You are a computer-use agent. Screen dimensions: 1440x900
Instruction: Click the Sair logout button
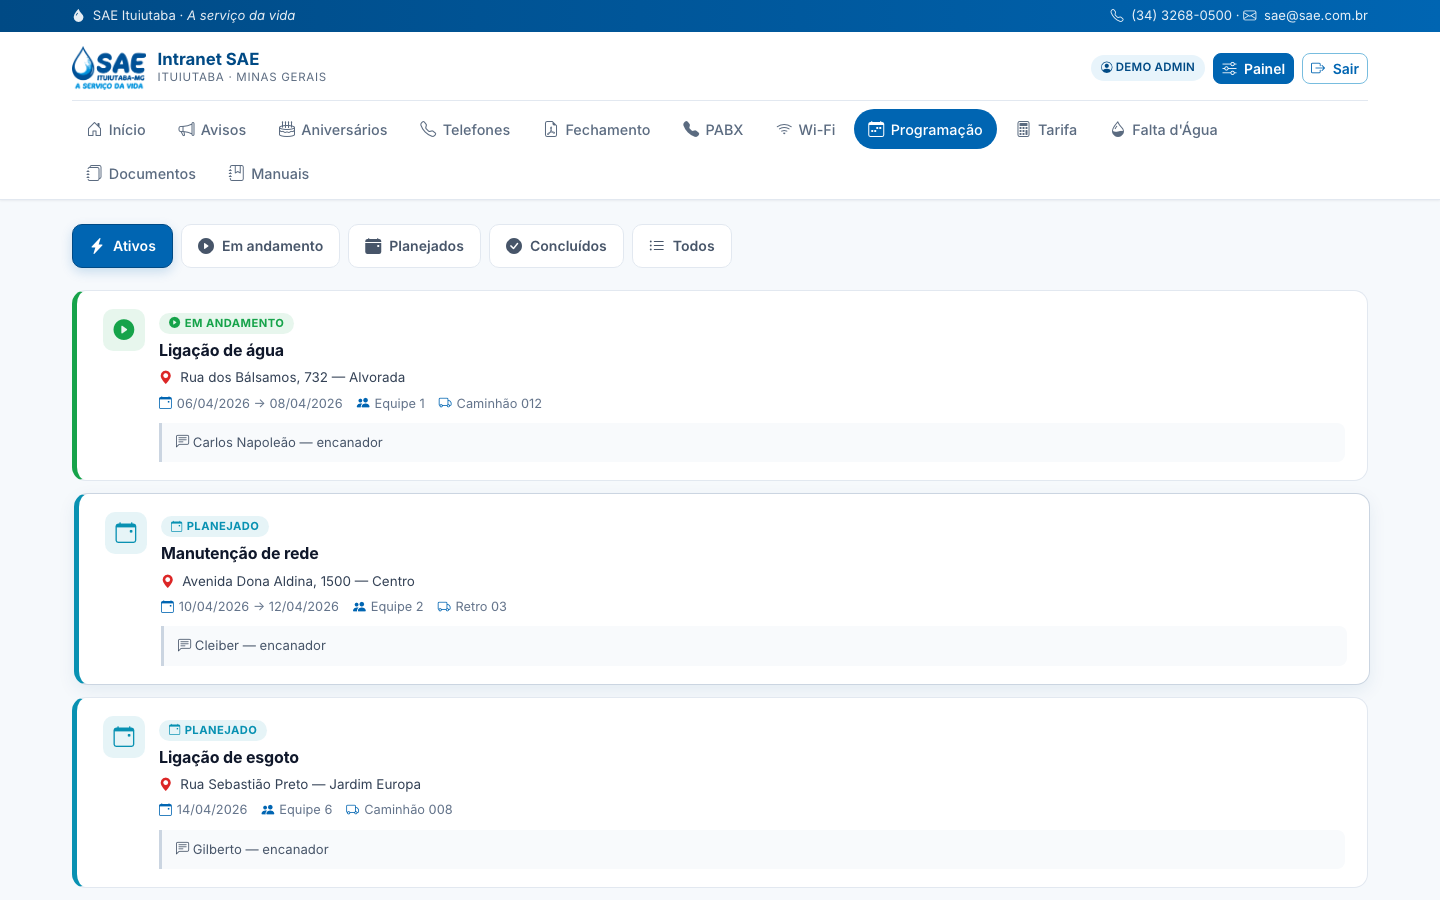[x=1334, y=68]
